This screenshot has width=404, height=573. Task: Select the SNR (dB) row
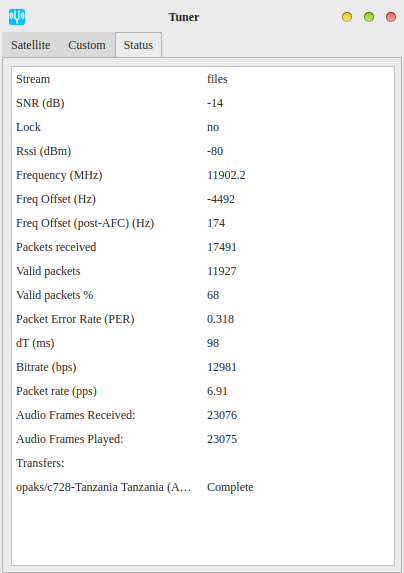[x=203, y=103]
